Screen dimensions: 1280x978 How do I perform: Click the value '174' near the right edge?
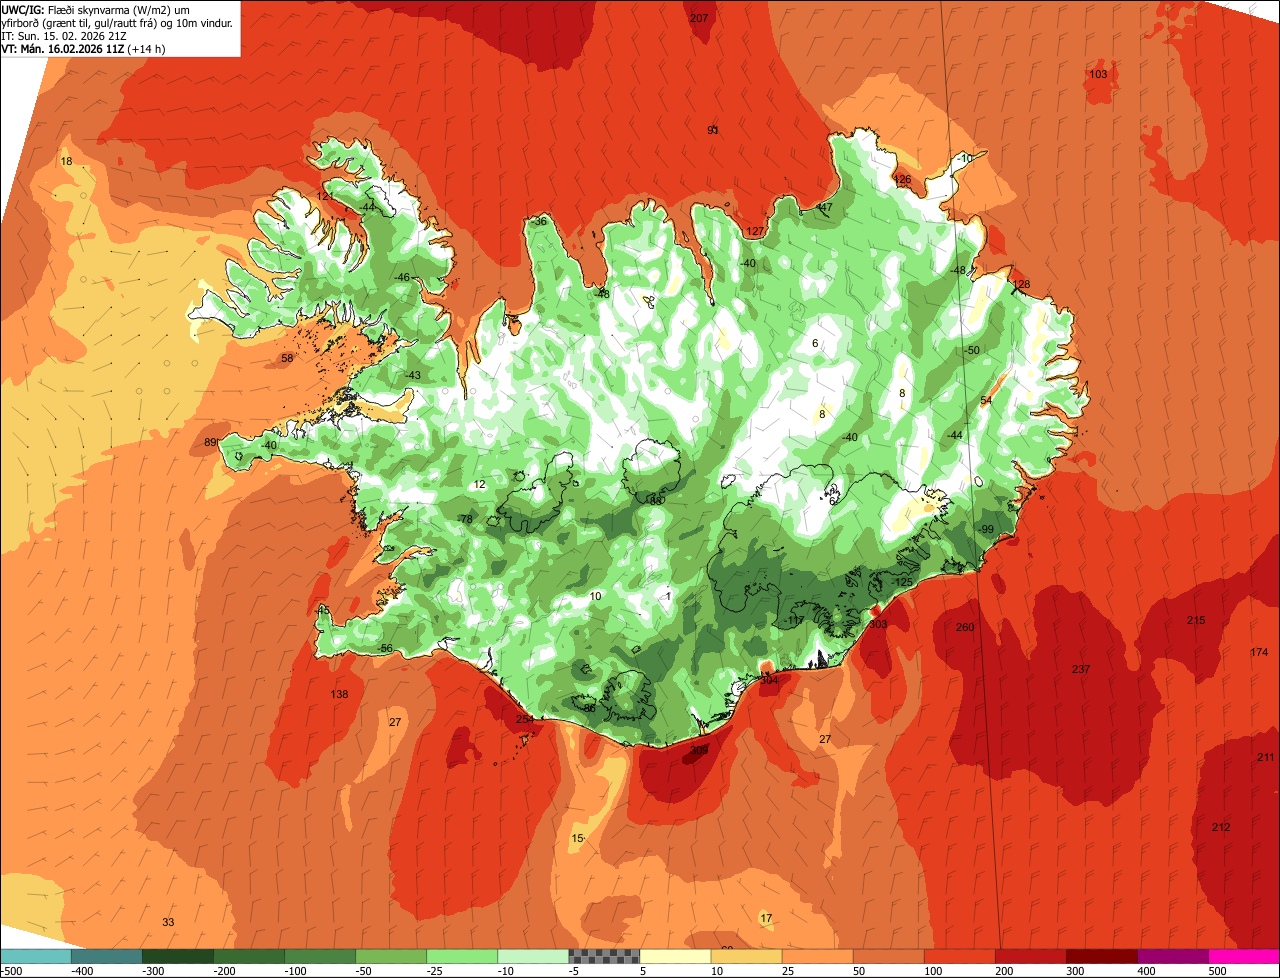point(1259,653)
